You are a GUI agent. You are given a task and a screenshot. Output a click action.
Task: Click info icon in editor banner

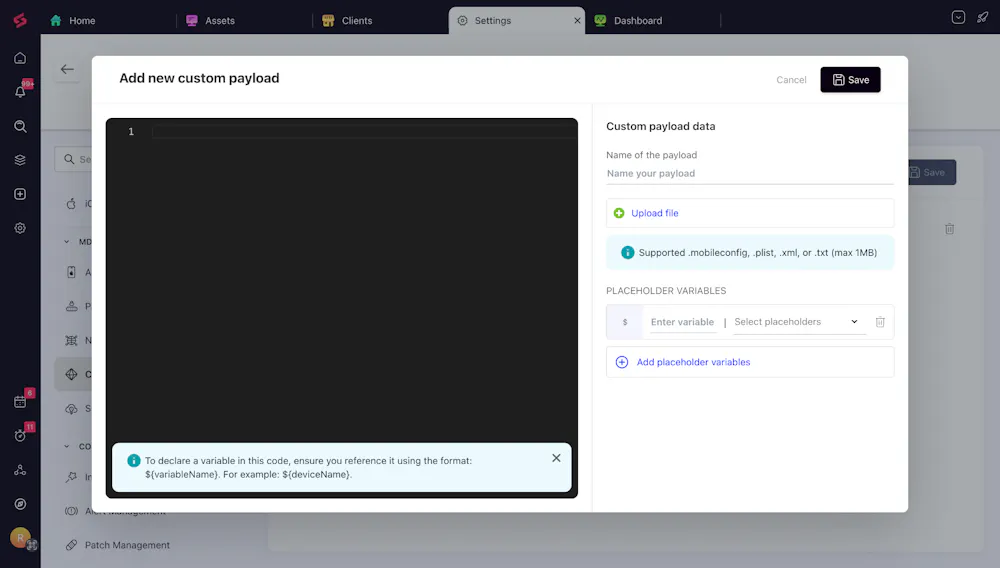click(133, 460)
